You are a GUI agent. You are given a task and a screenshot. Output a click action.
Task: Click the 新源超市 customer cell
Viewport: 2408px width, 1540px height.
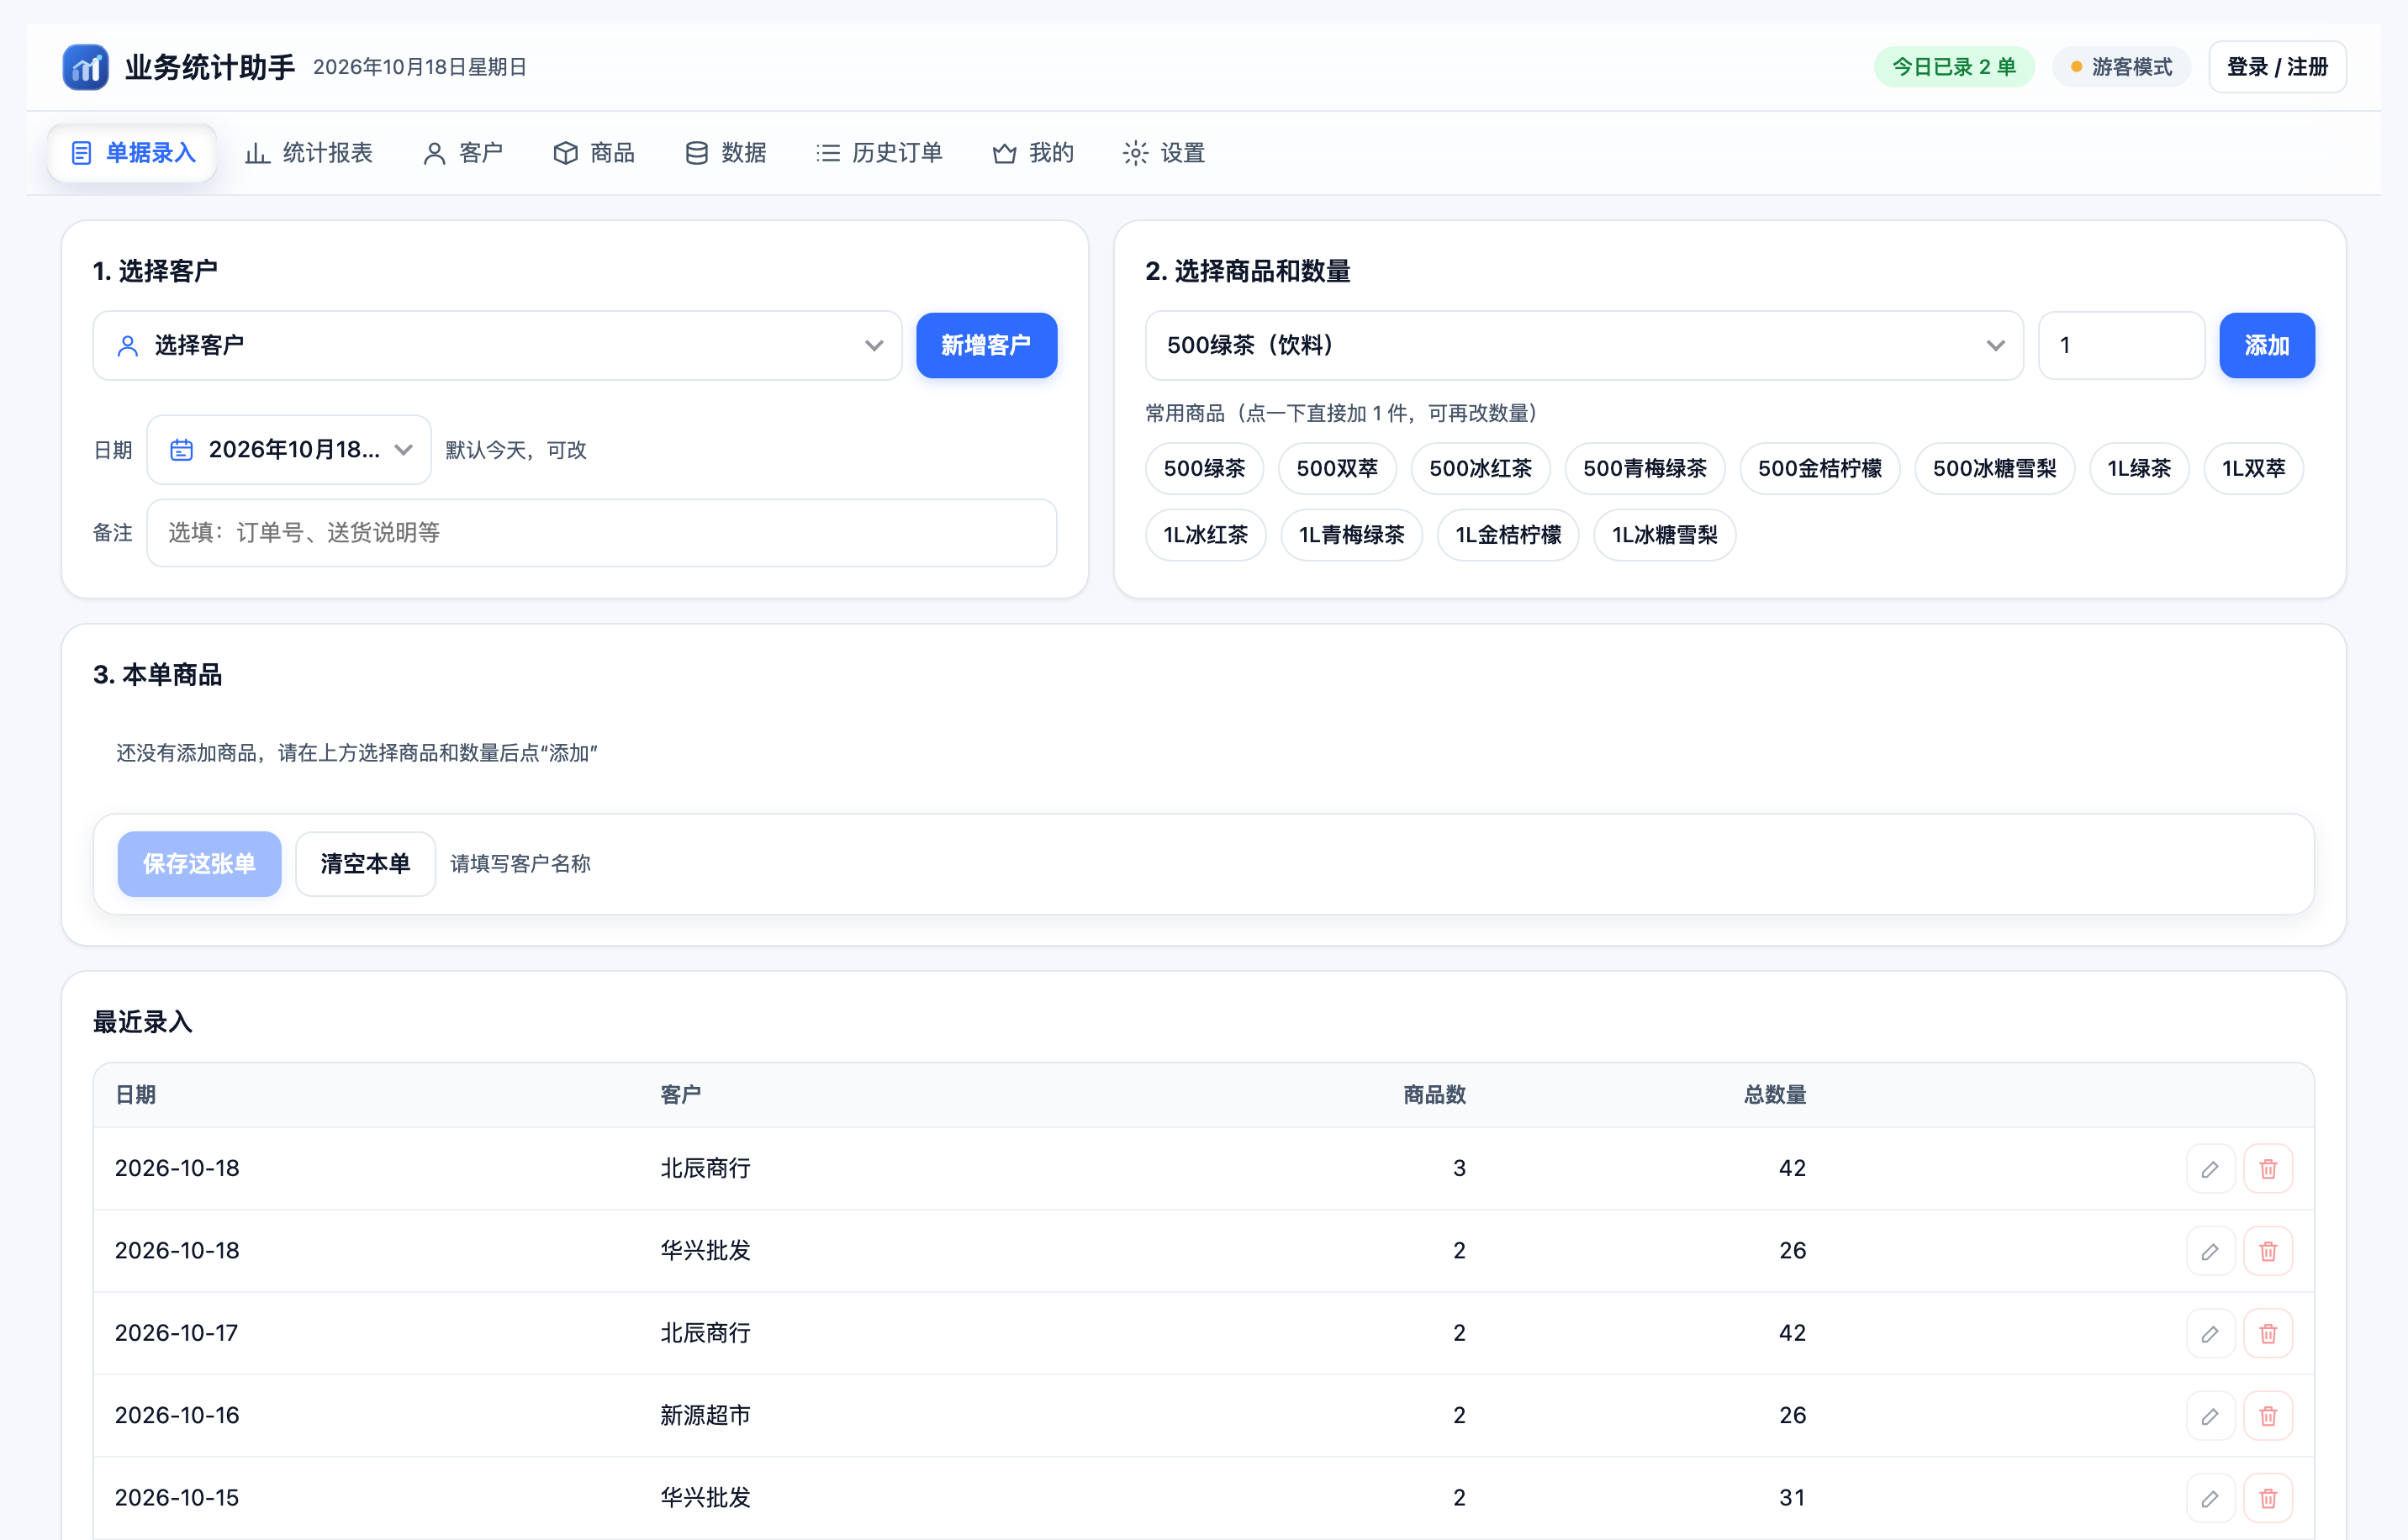coord(705,1416)
